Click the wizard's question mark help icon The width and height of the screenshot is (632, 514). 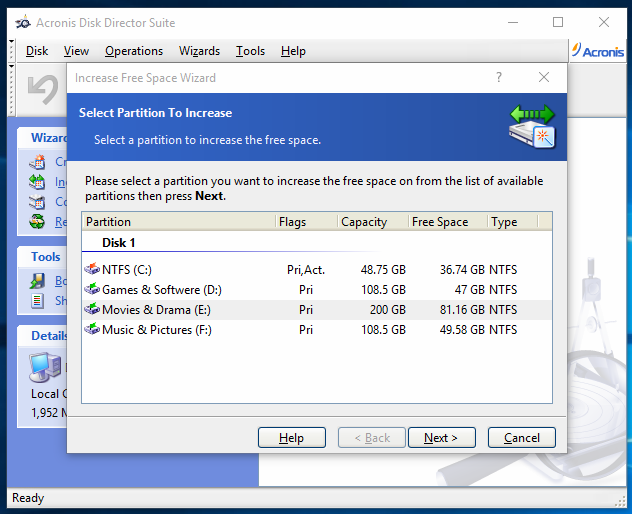click(499, 77)
